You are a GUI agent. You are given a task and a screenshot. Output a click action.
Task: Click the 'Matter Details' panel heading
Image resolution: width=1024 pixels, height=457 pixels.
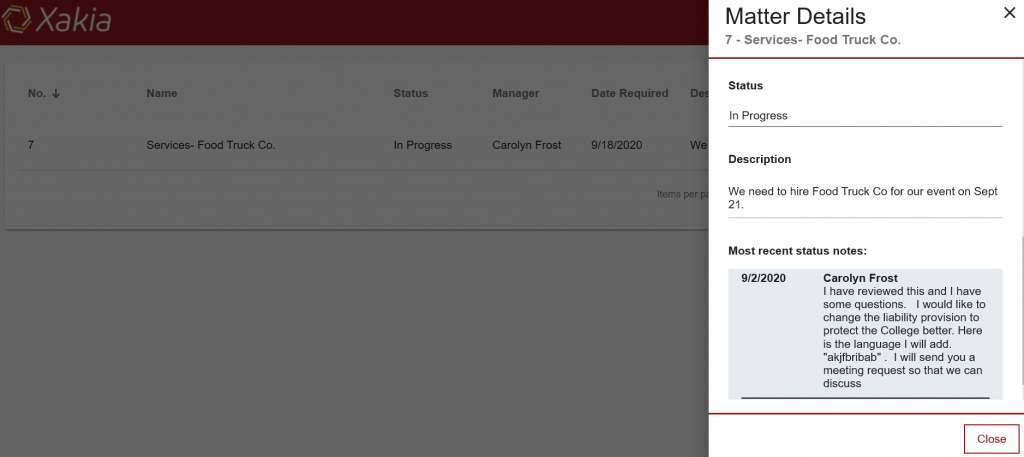pyautogui.click(x=795, y=16)
